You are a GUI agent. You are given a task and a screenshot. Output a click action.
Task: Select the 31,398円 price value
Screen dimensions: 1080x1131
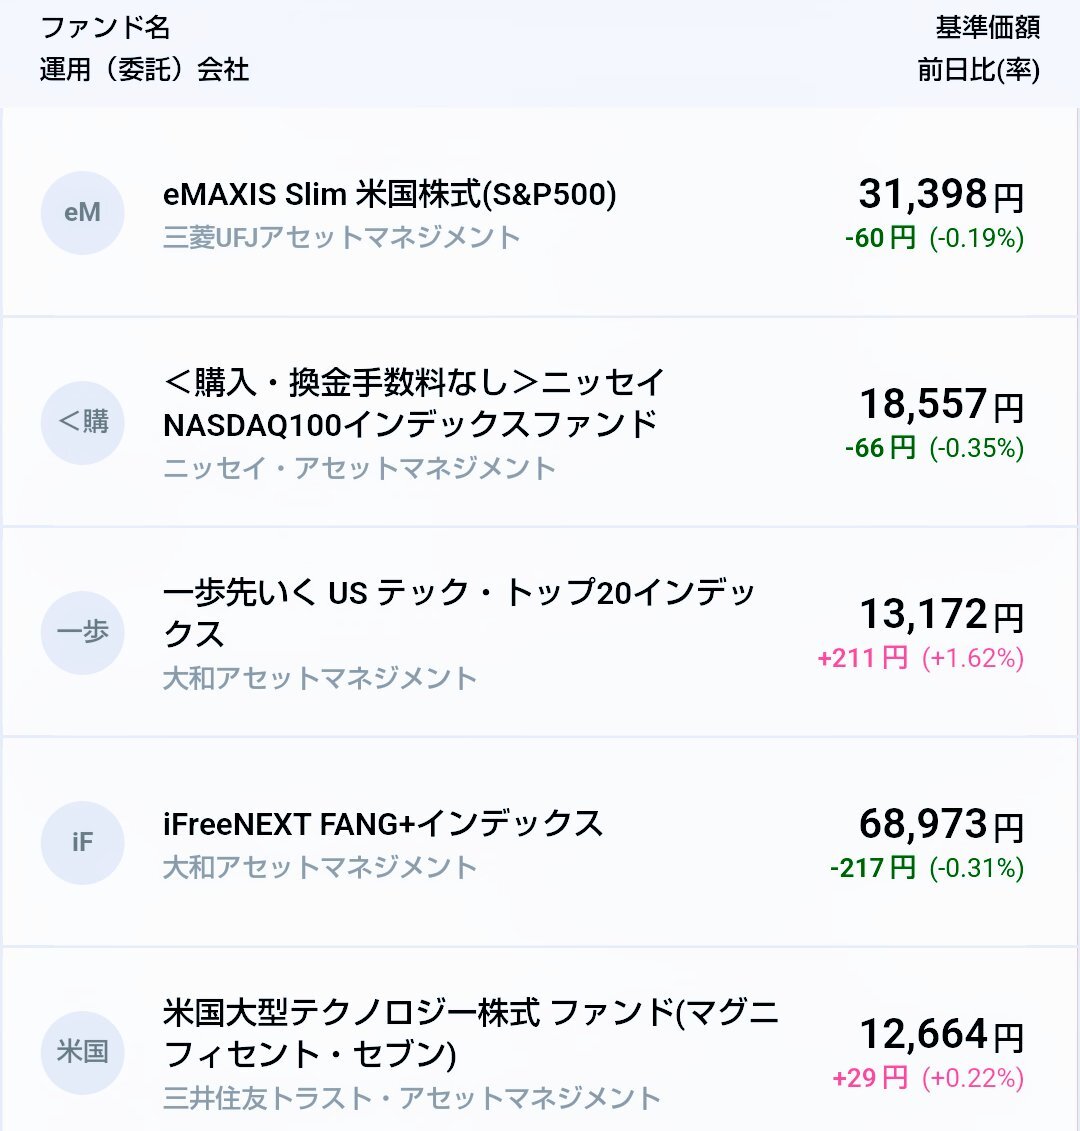click(x=941, y=194)
